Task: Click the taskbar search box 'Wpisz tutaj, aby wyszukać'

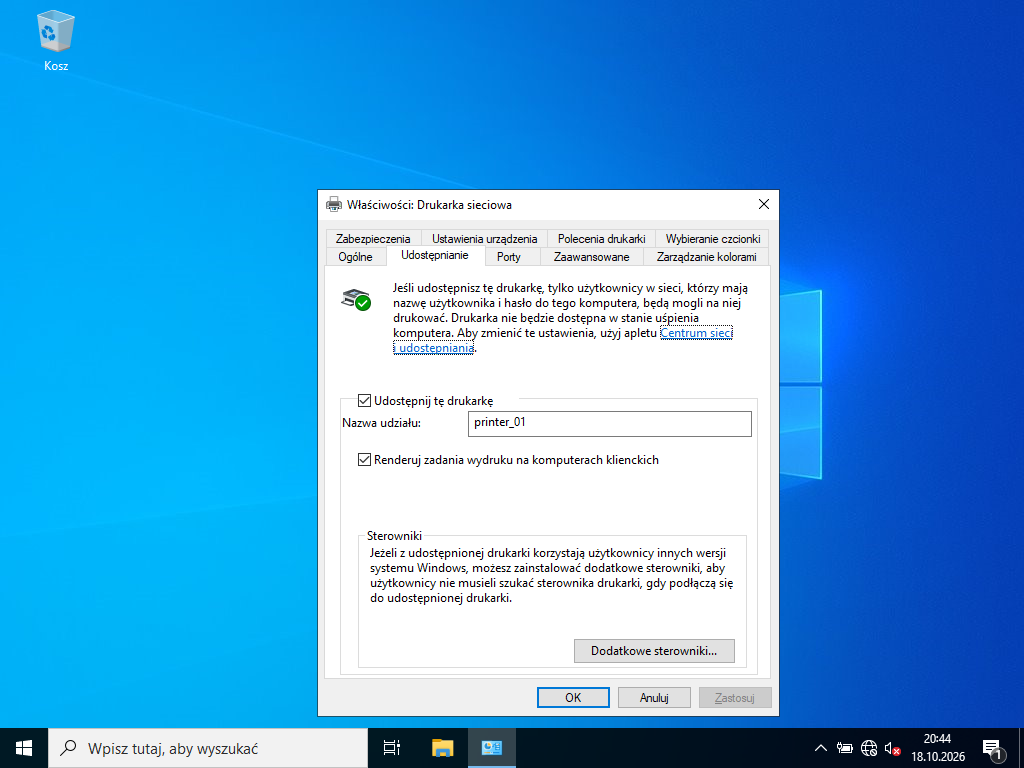Action: (x=208, y=748)
